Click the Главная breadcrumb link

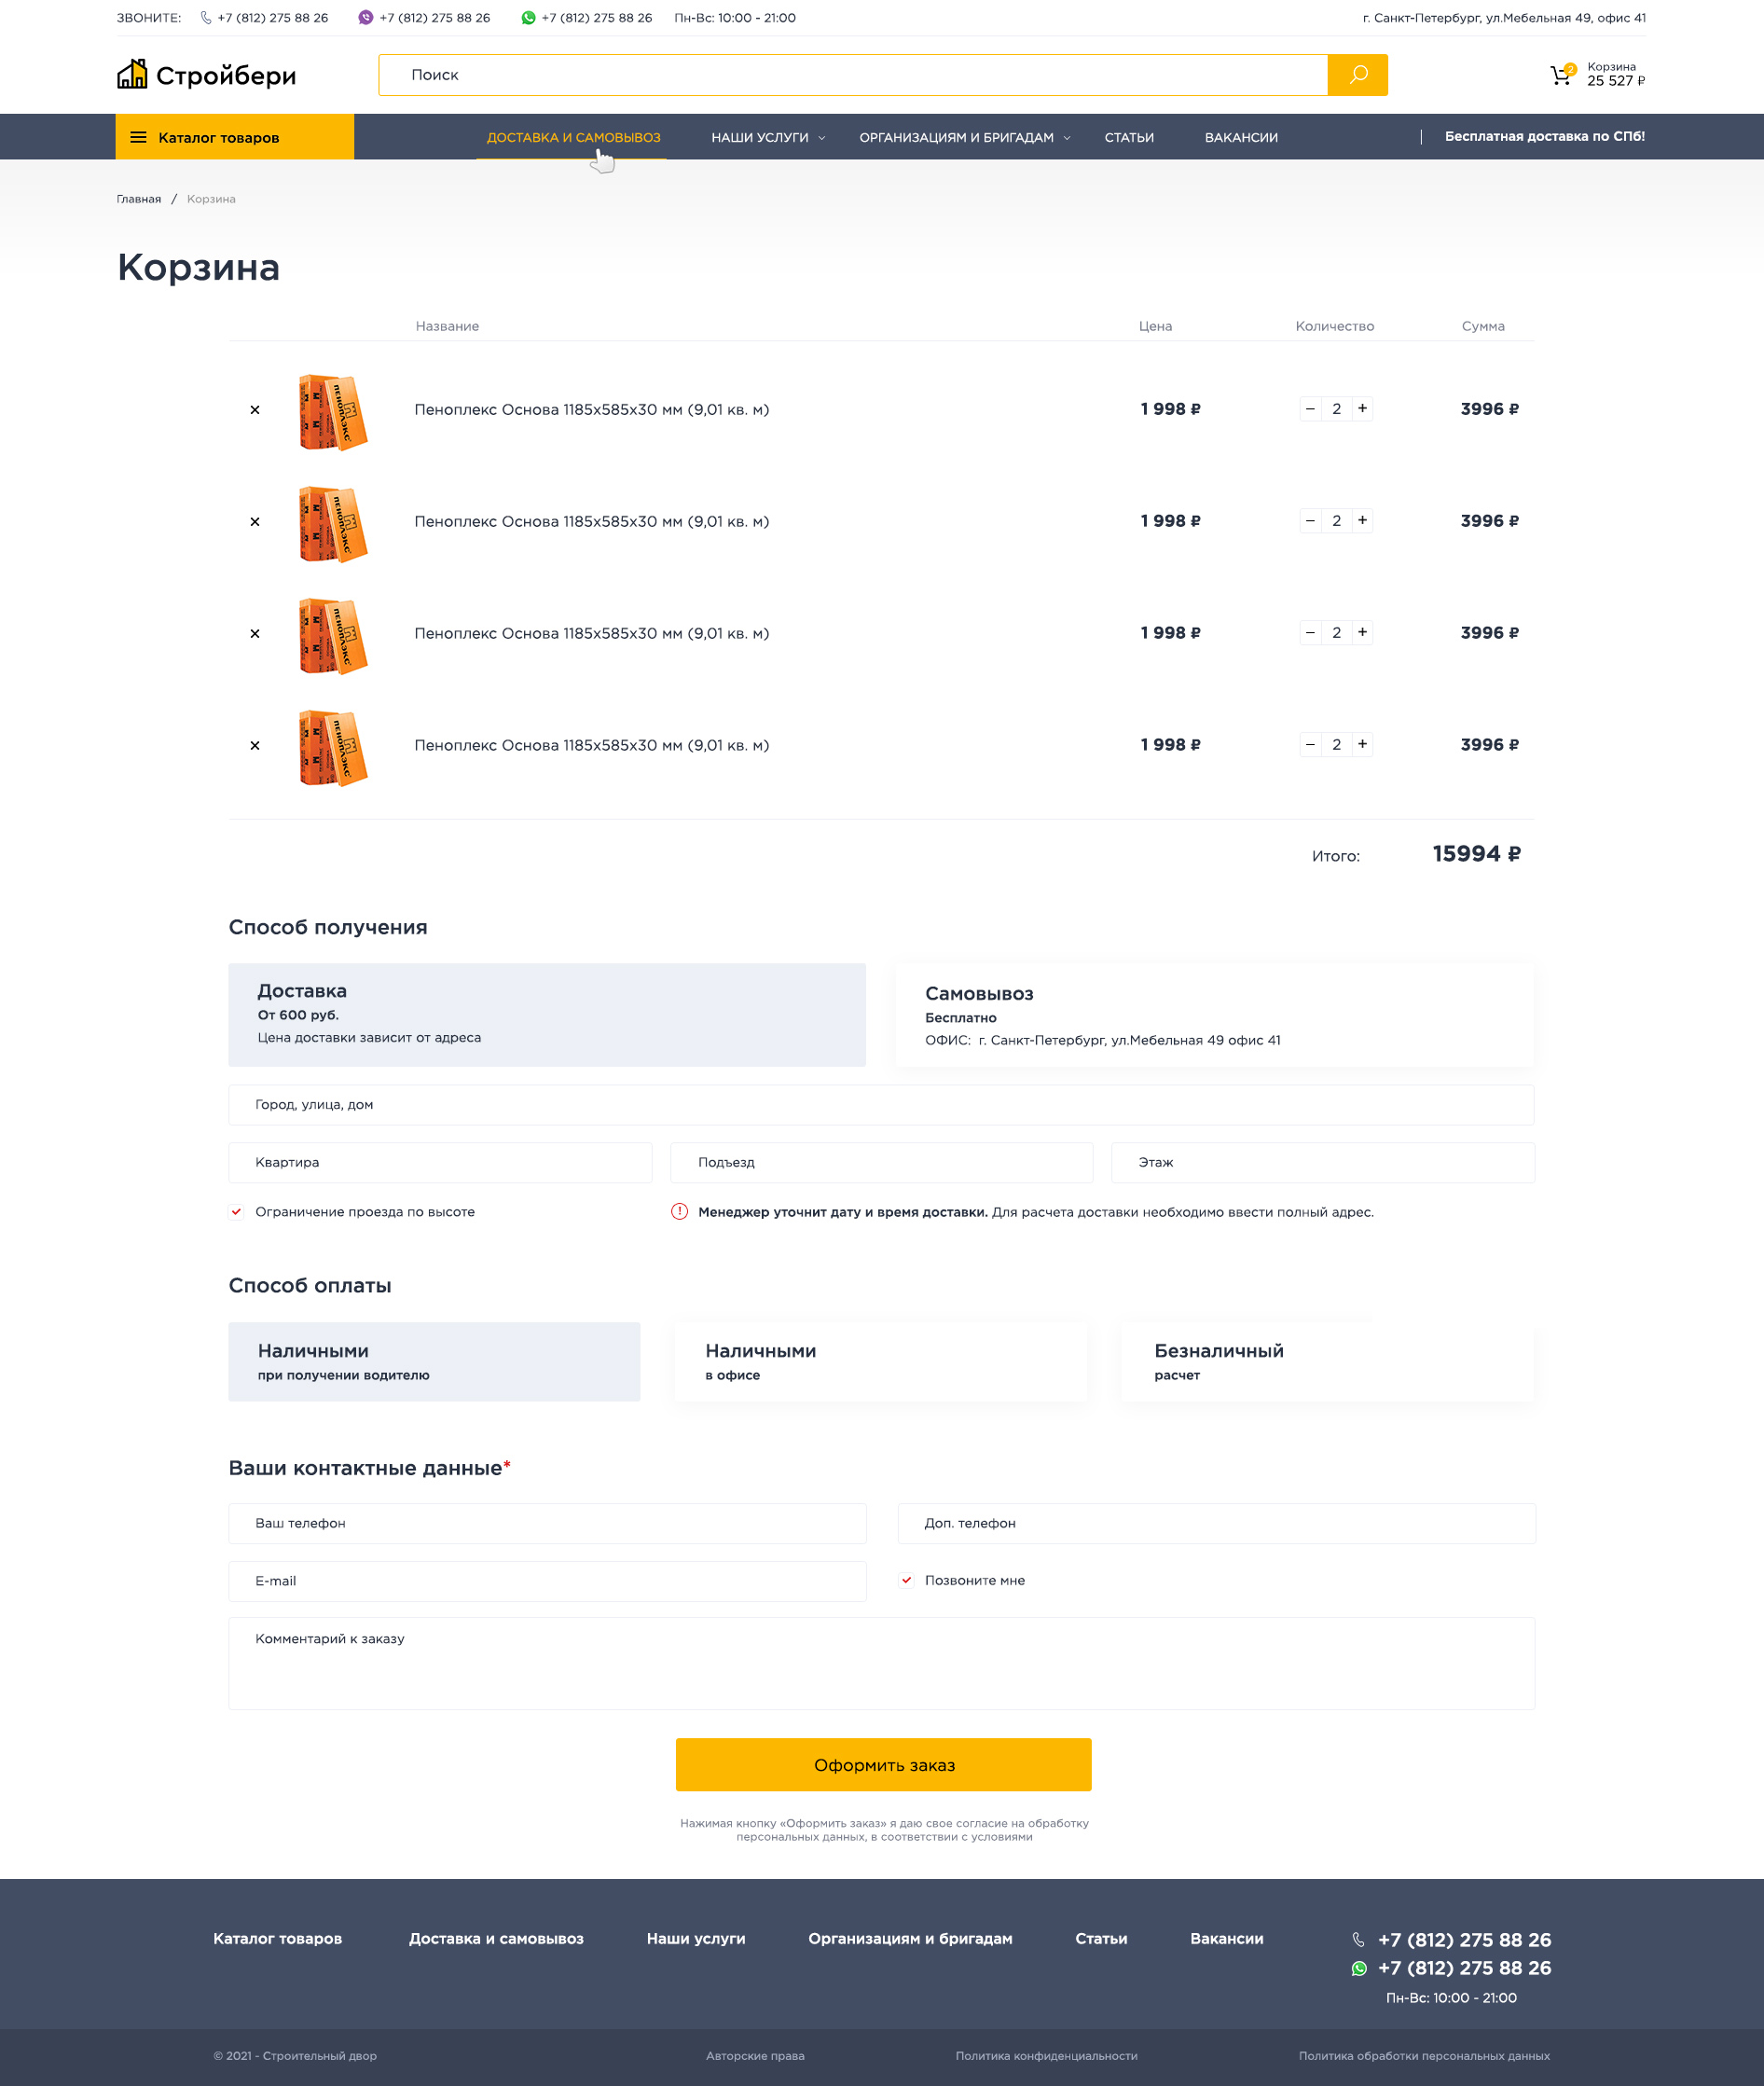(138, 199)
